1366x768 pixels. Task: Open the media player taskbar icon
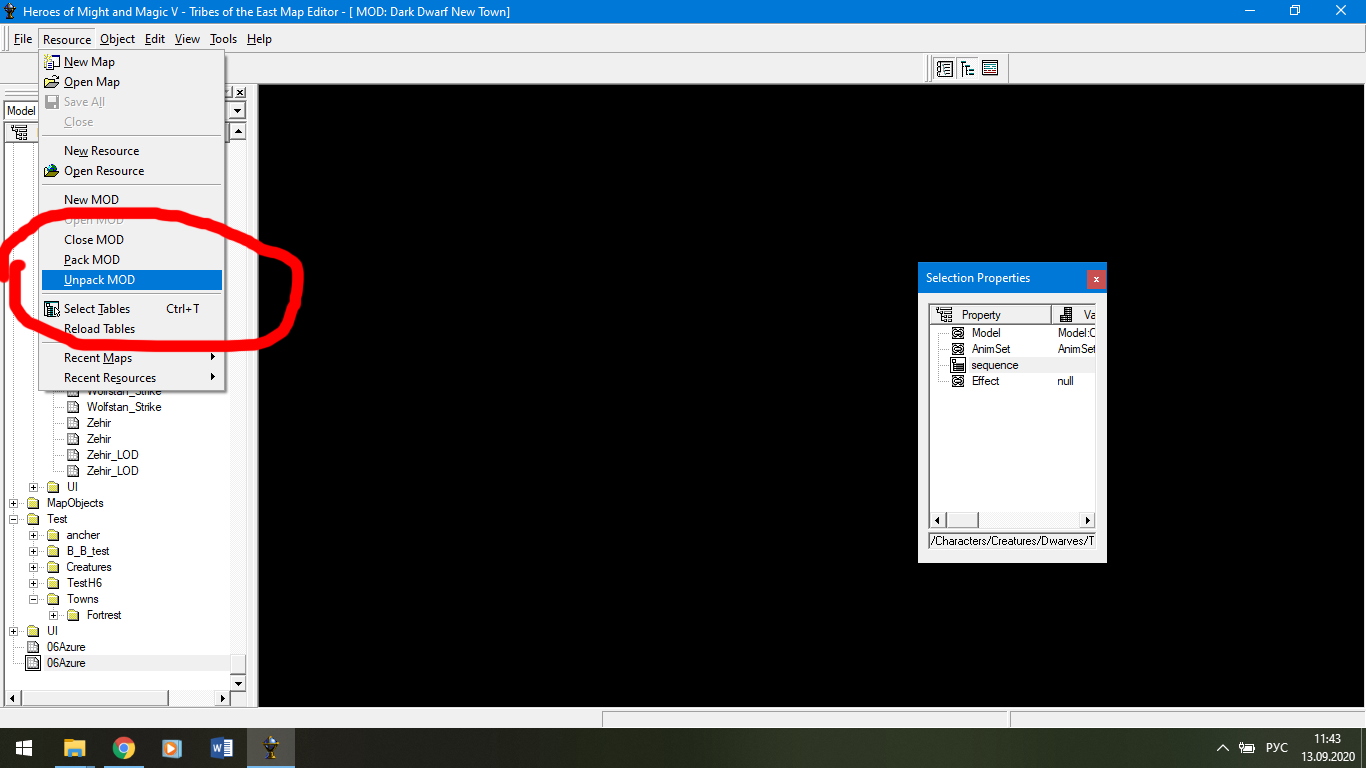pyautogui.click(x=172, y=748)
